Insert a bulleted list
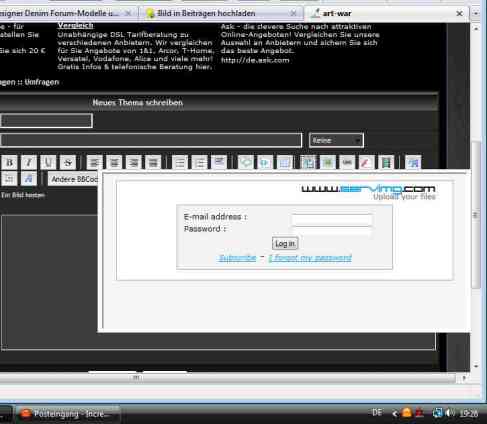 (x=180, y=162)
